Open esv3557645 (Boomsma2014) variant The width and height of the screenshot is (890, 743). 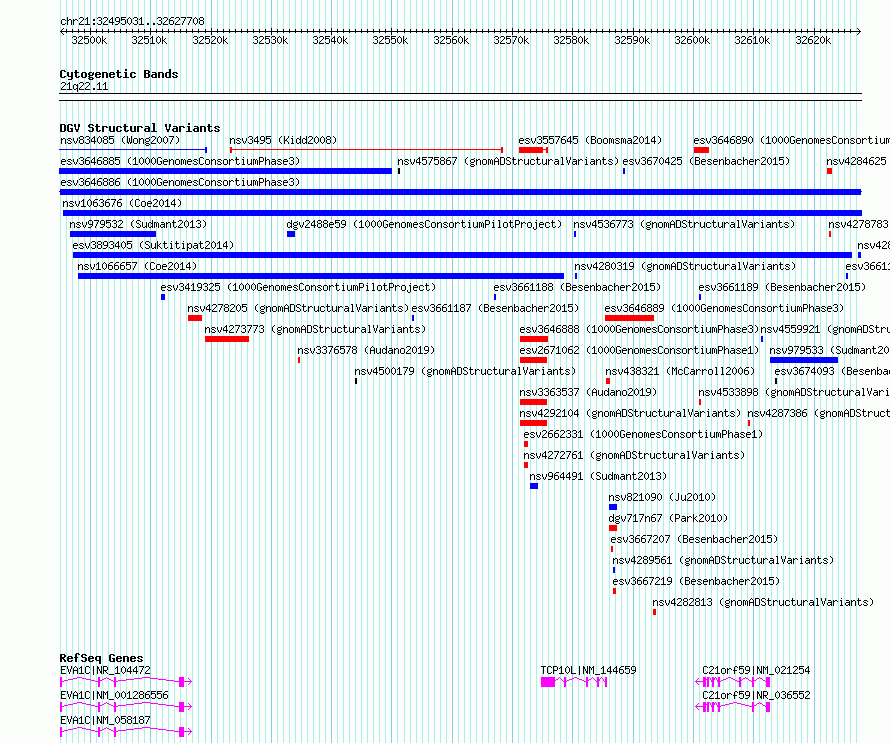[590, 140]
